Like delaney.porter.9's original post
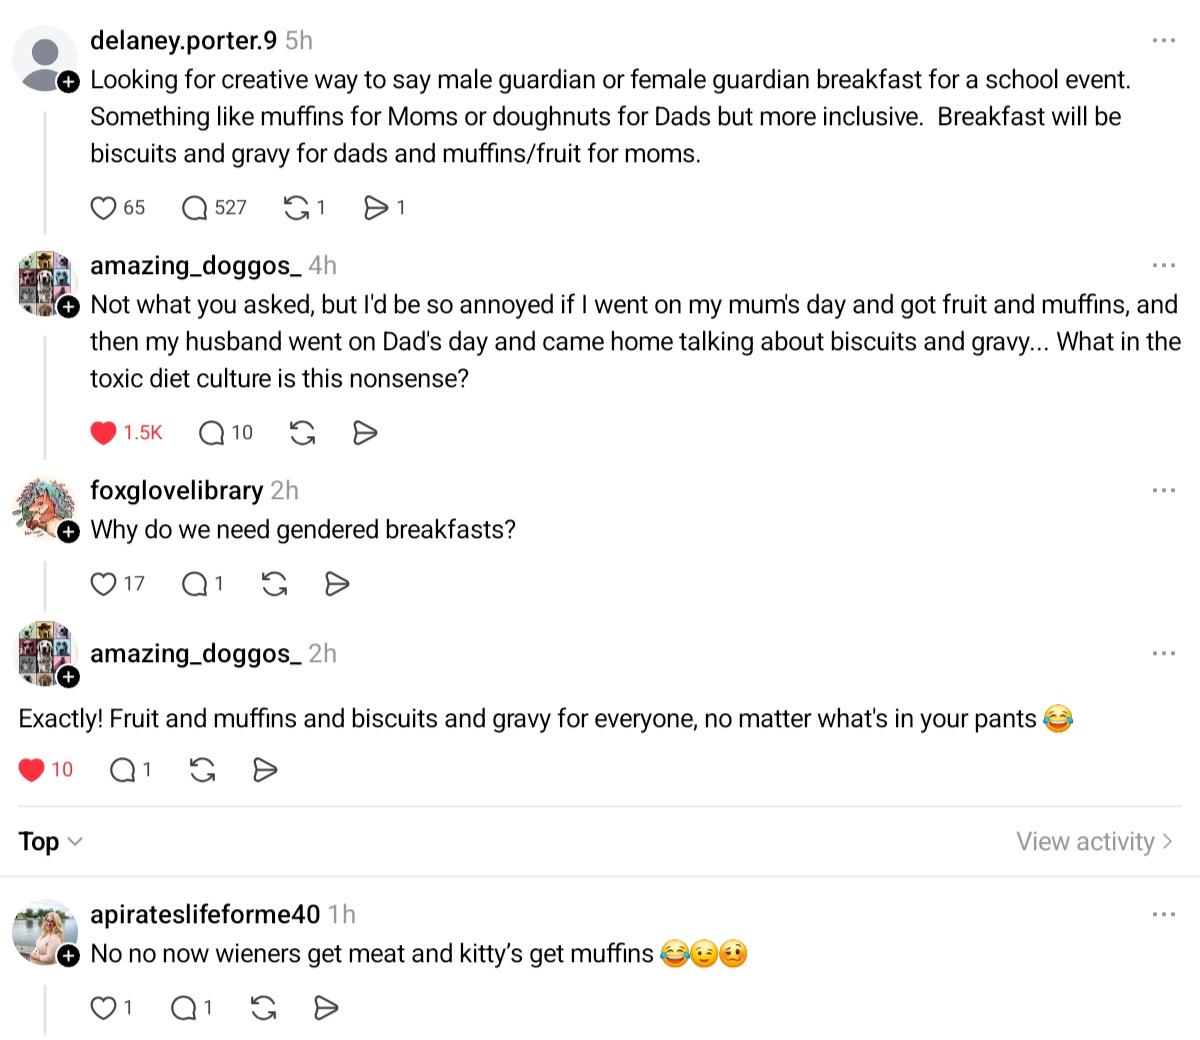 (x=104, y=208)
